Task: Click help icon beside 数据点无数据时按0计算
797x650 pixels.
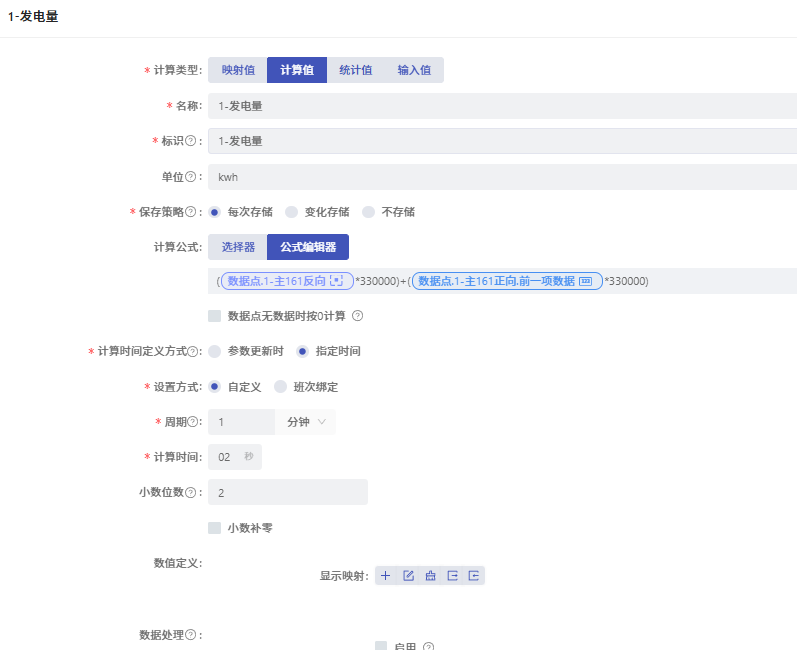Action: tap(357, 316)
